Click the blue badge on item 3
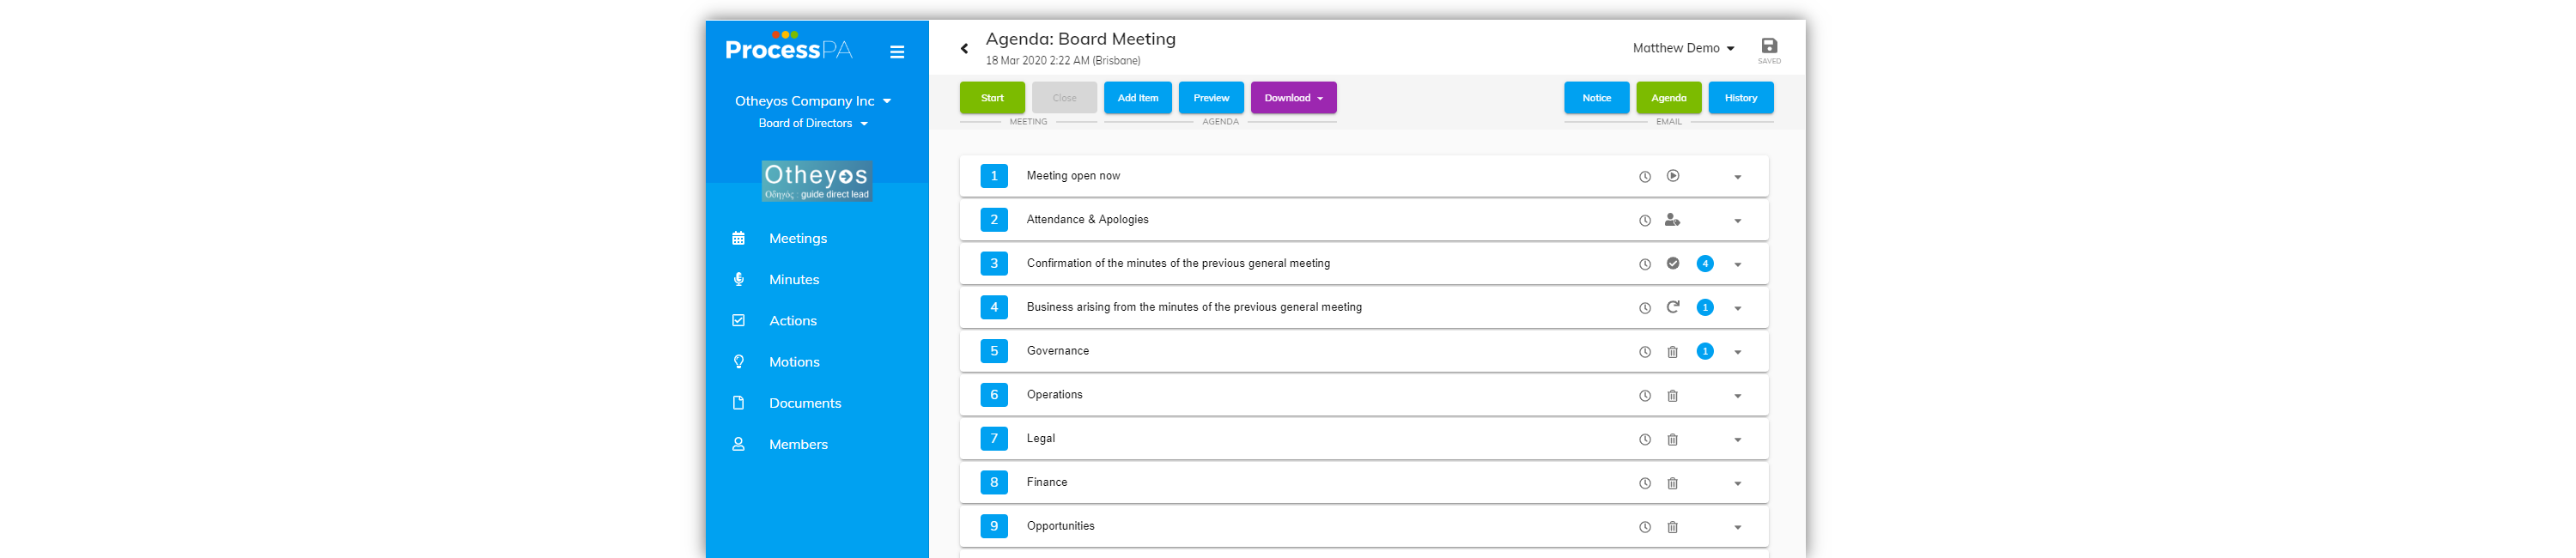 (1705, 264)
